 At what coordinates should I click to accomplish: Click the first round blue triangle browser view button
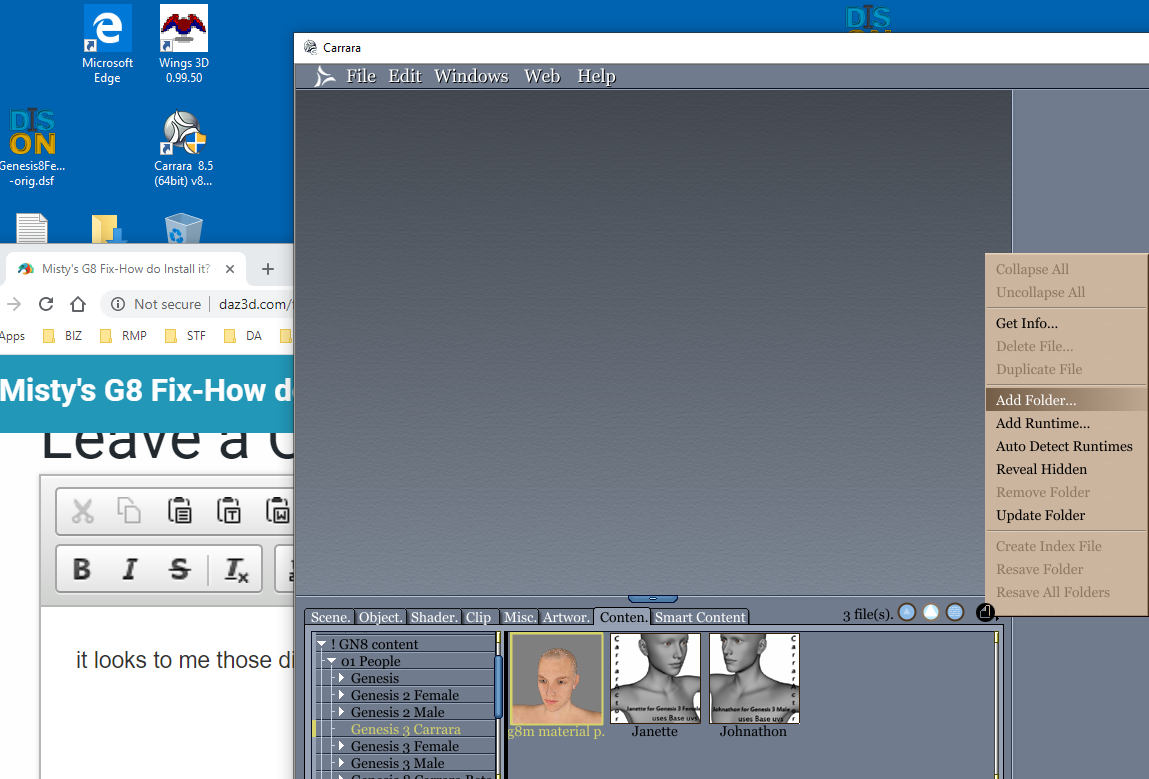(x=906, y=612)
